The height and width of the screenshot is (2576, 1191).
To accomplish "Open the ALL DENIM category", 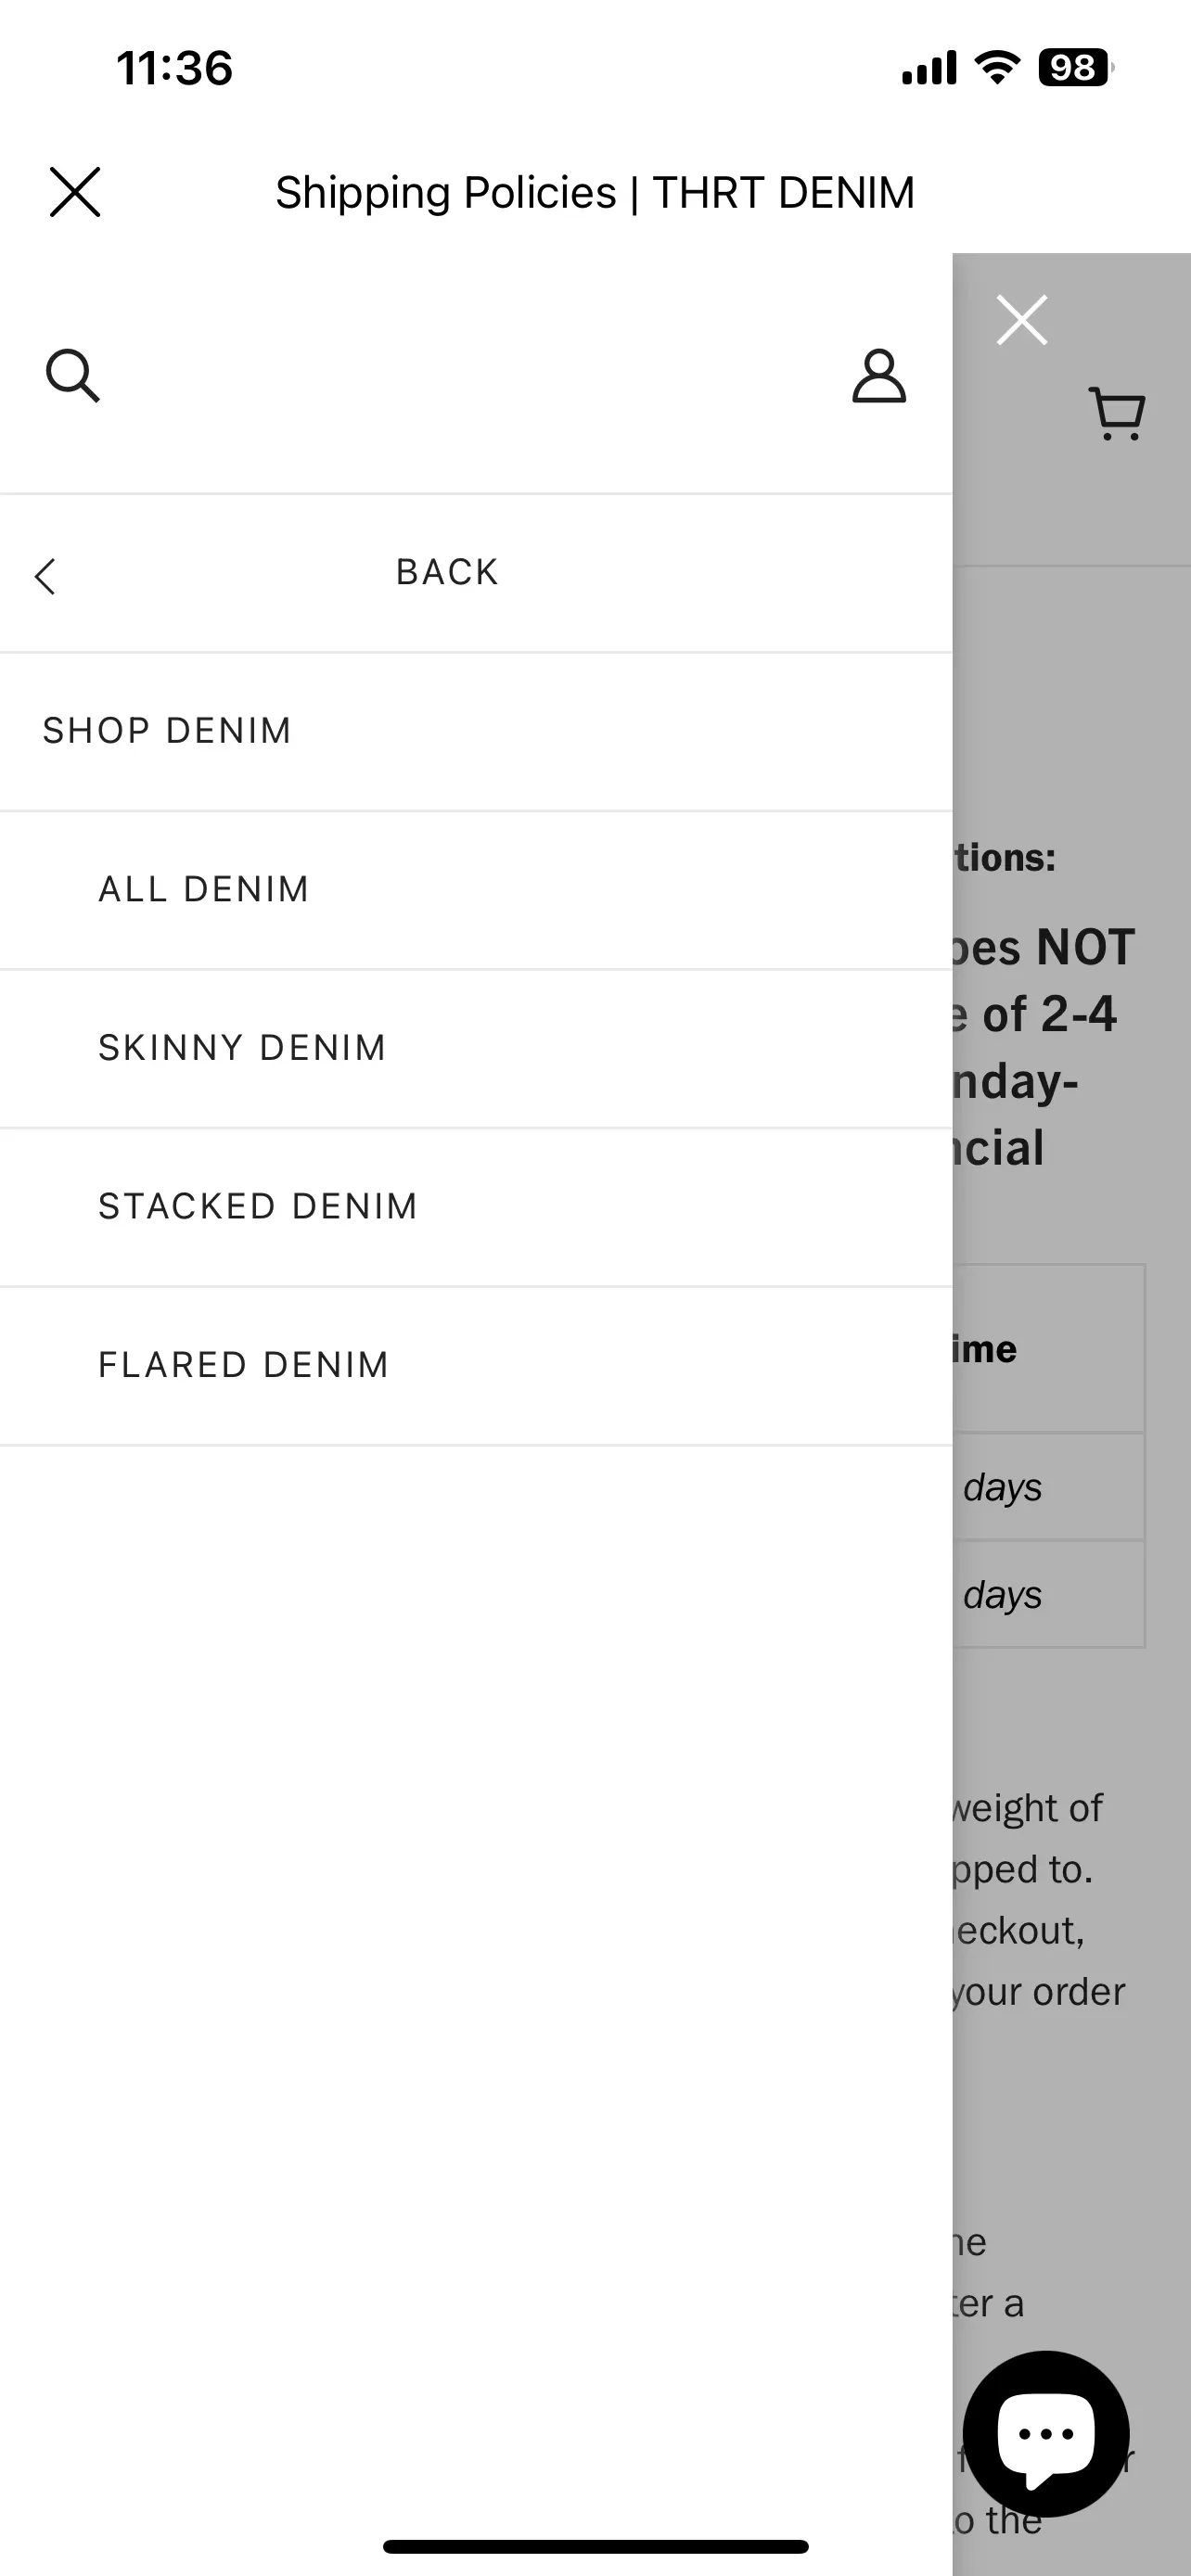I will coord(204,889).
